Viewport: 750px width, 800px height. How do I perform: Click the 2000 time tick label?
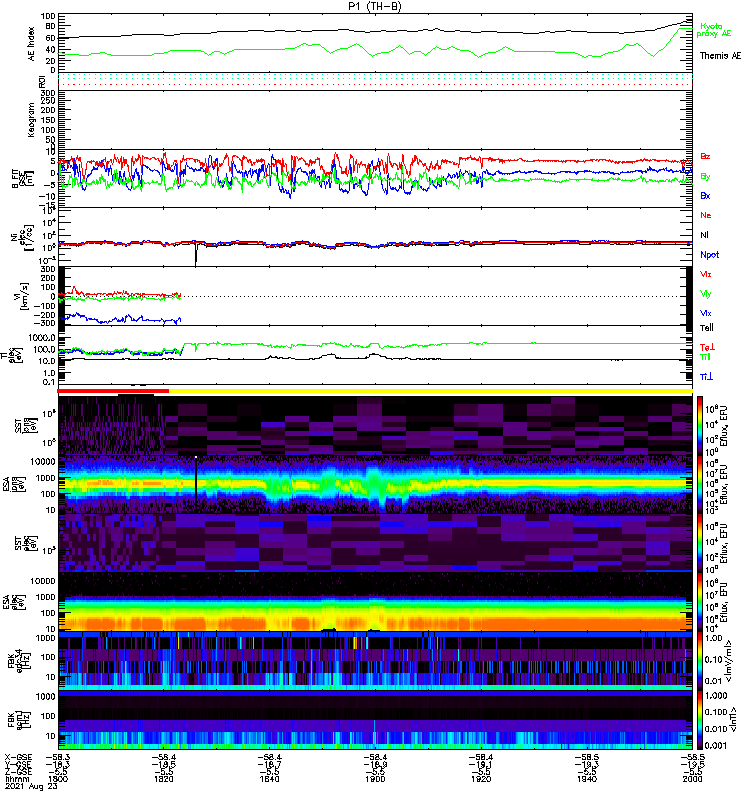click(x=692, y=779)
